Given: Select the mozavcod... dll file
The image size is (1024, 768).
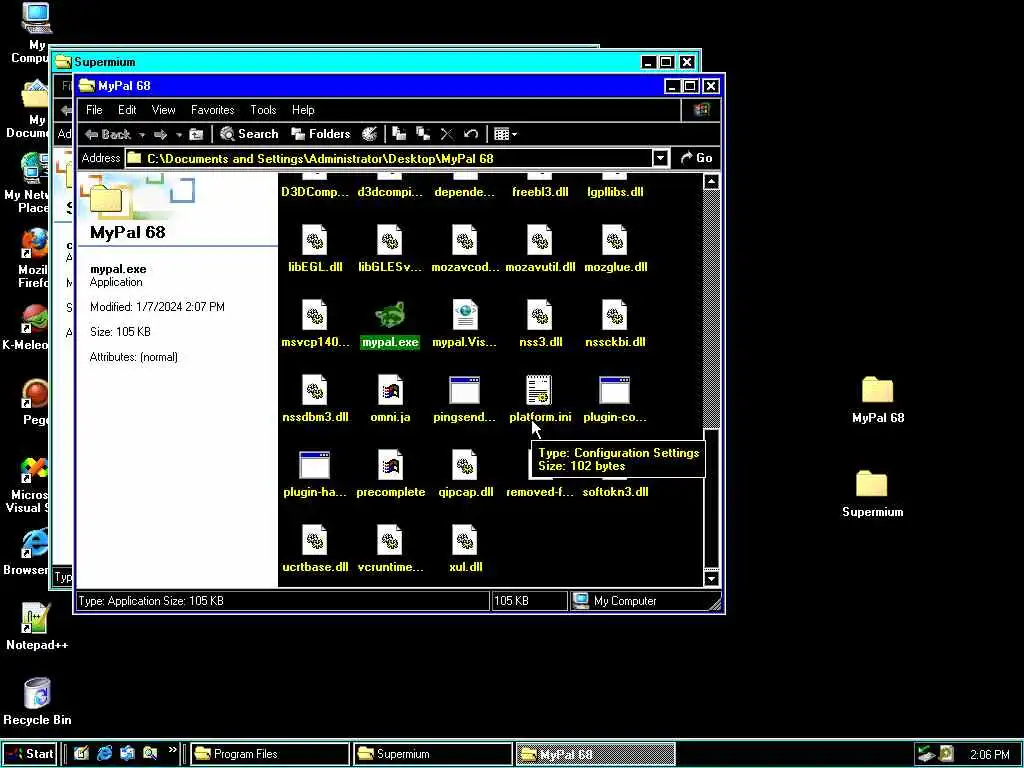Looking at the screenshot, I should [465, 240].
